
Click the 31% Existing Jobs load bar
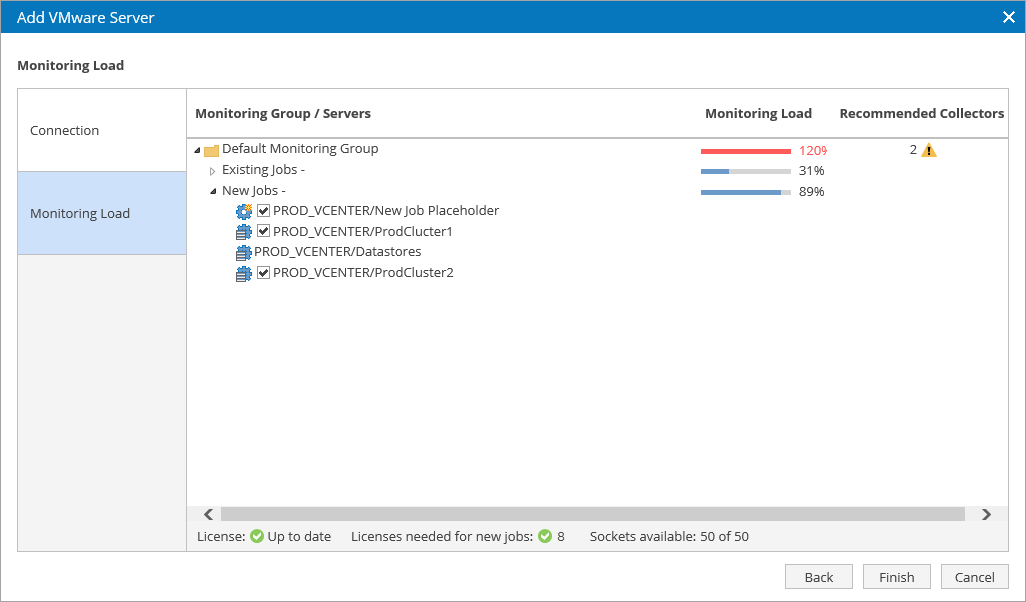[x=745, y=171]
